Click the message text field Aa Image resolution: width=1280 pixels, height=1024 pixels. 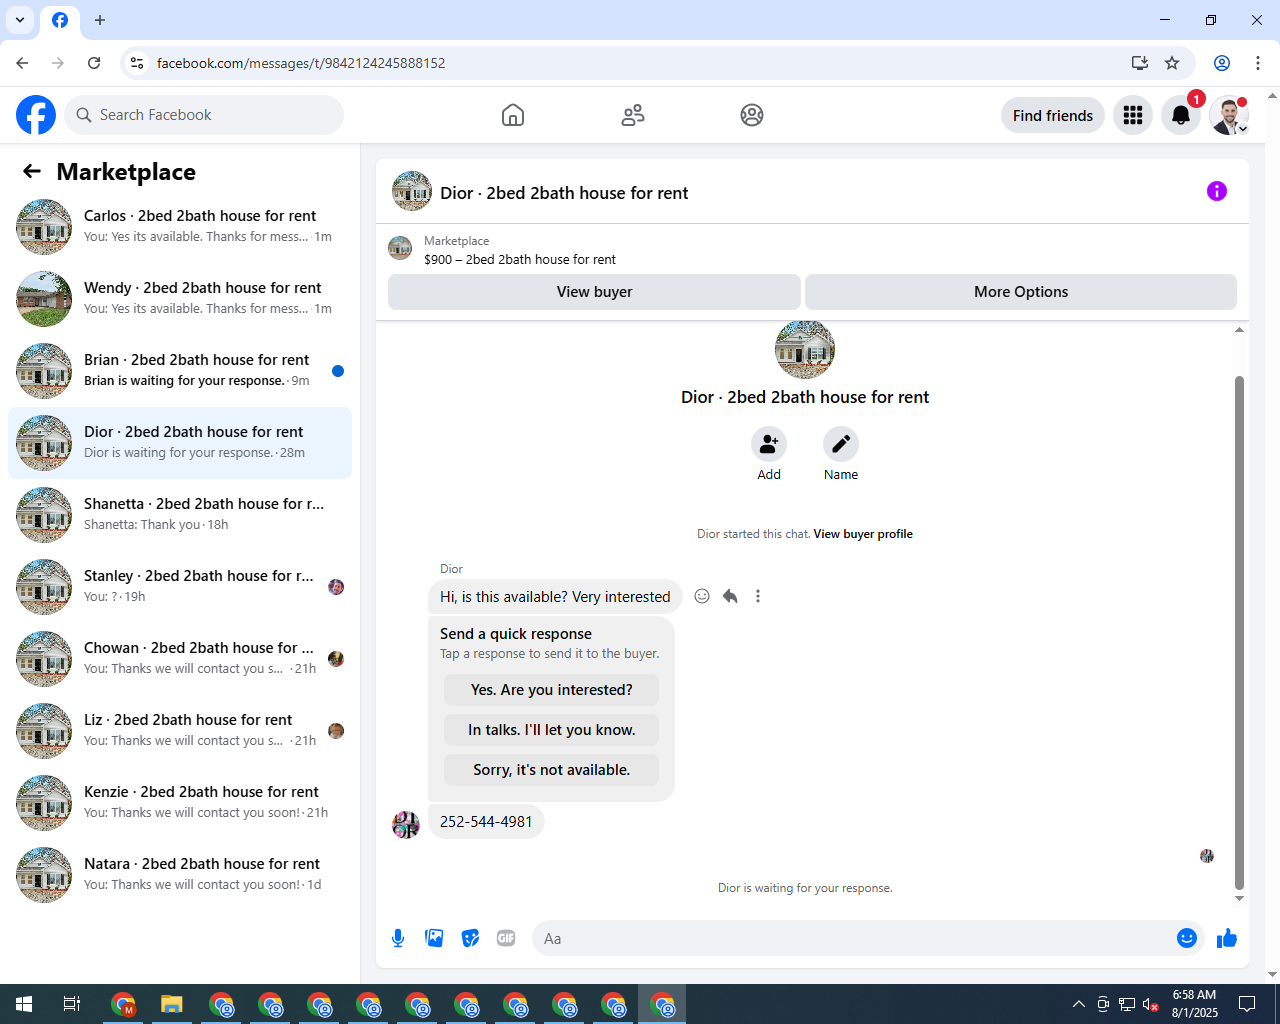pyautogui.click(x=855, y=938)
